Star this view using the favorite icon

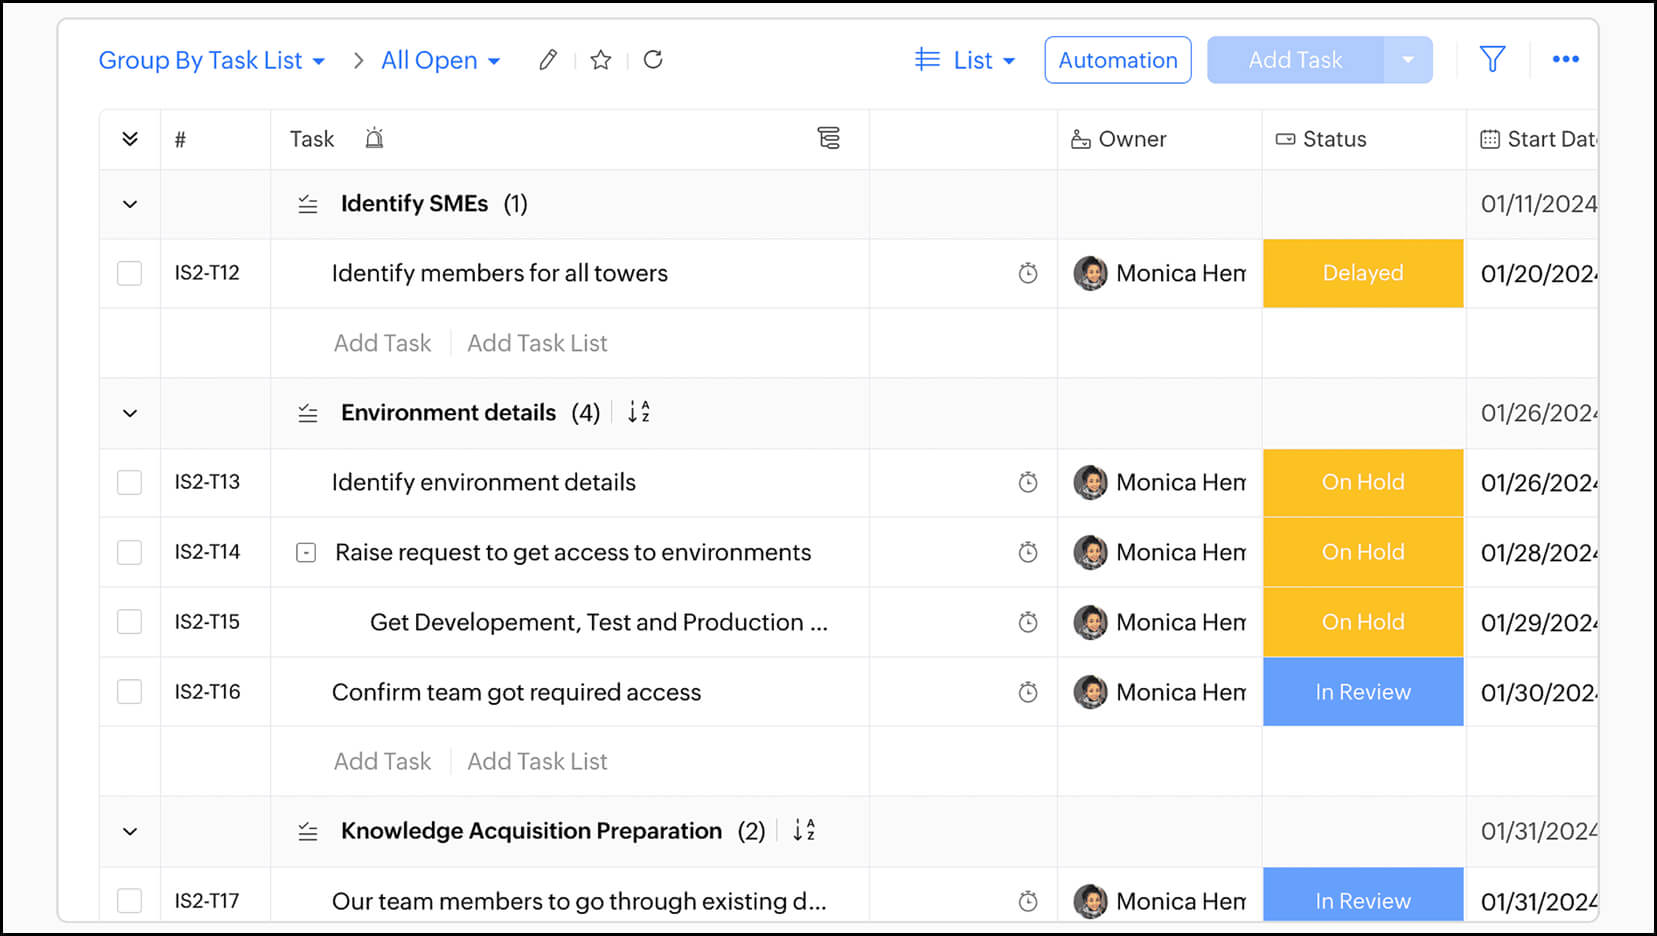(x=600, y=60)
